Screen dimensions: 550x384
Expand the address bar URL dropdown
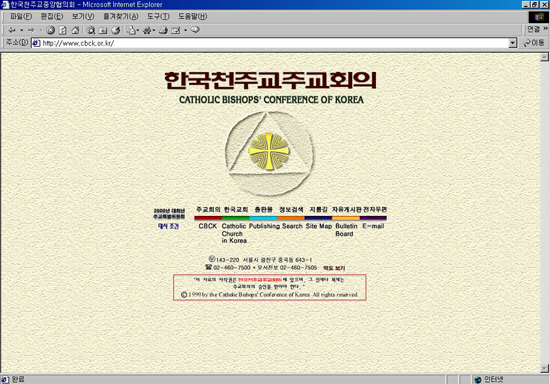pyautogui.click(x=513, y=43)
